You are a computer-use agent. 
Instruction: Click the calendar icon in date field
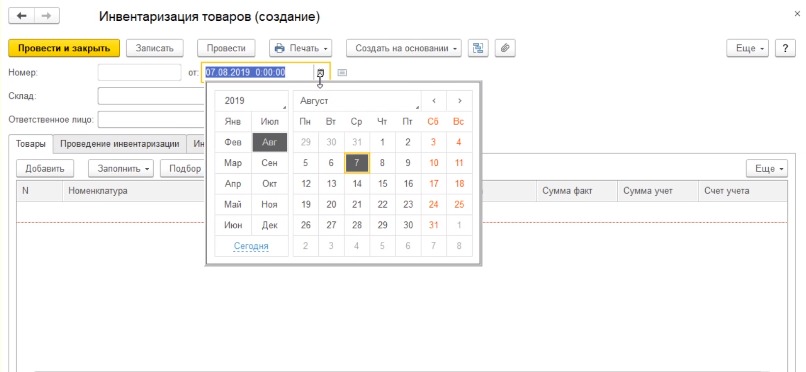[321, 73]
